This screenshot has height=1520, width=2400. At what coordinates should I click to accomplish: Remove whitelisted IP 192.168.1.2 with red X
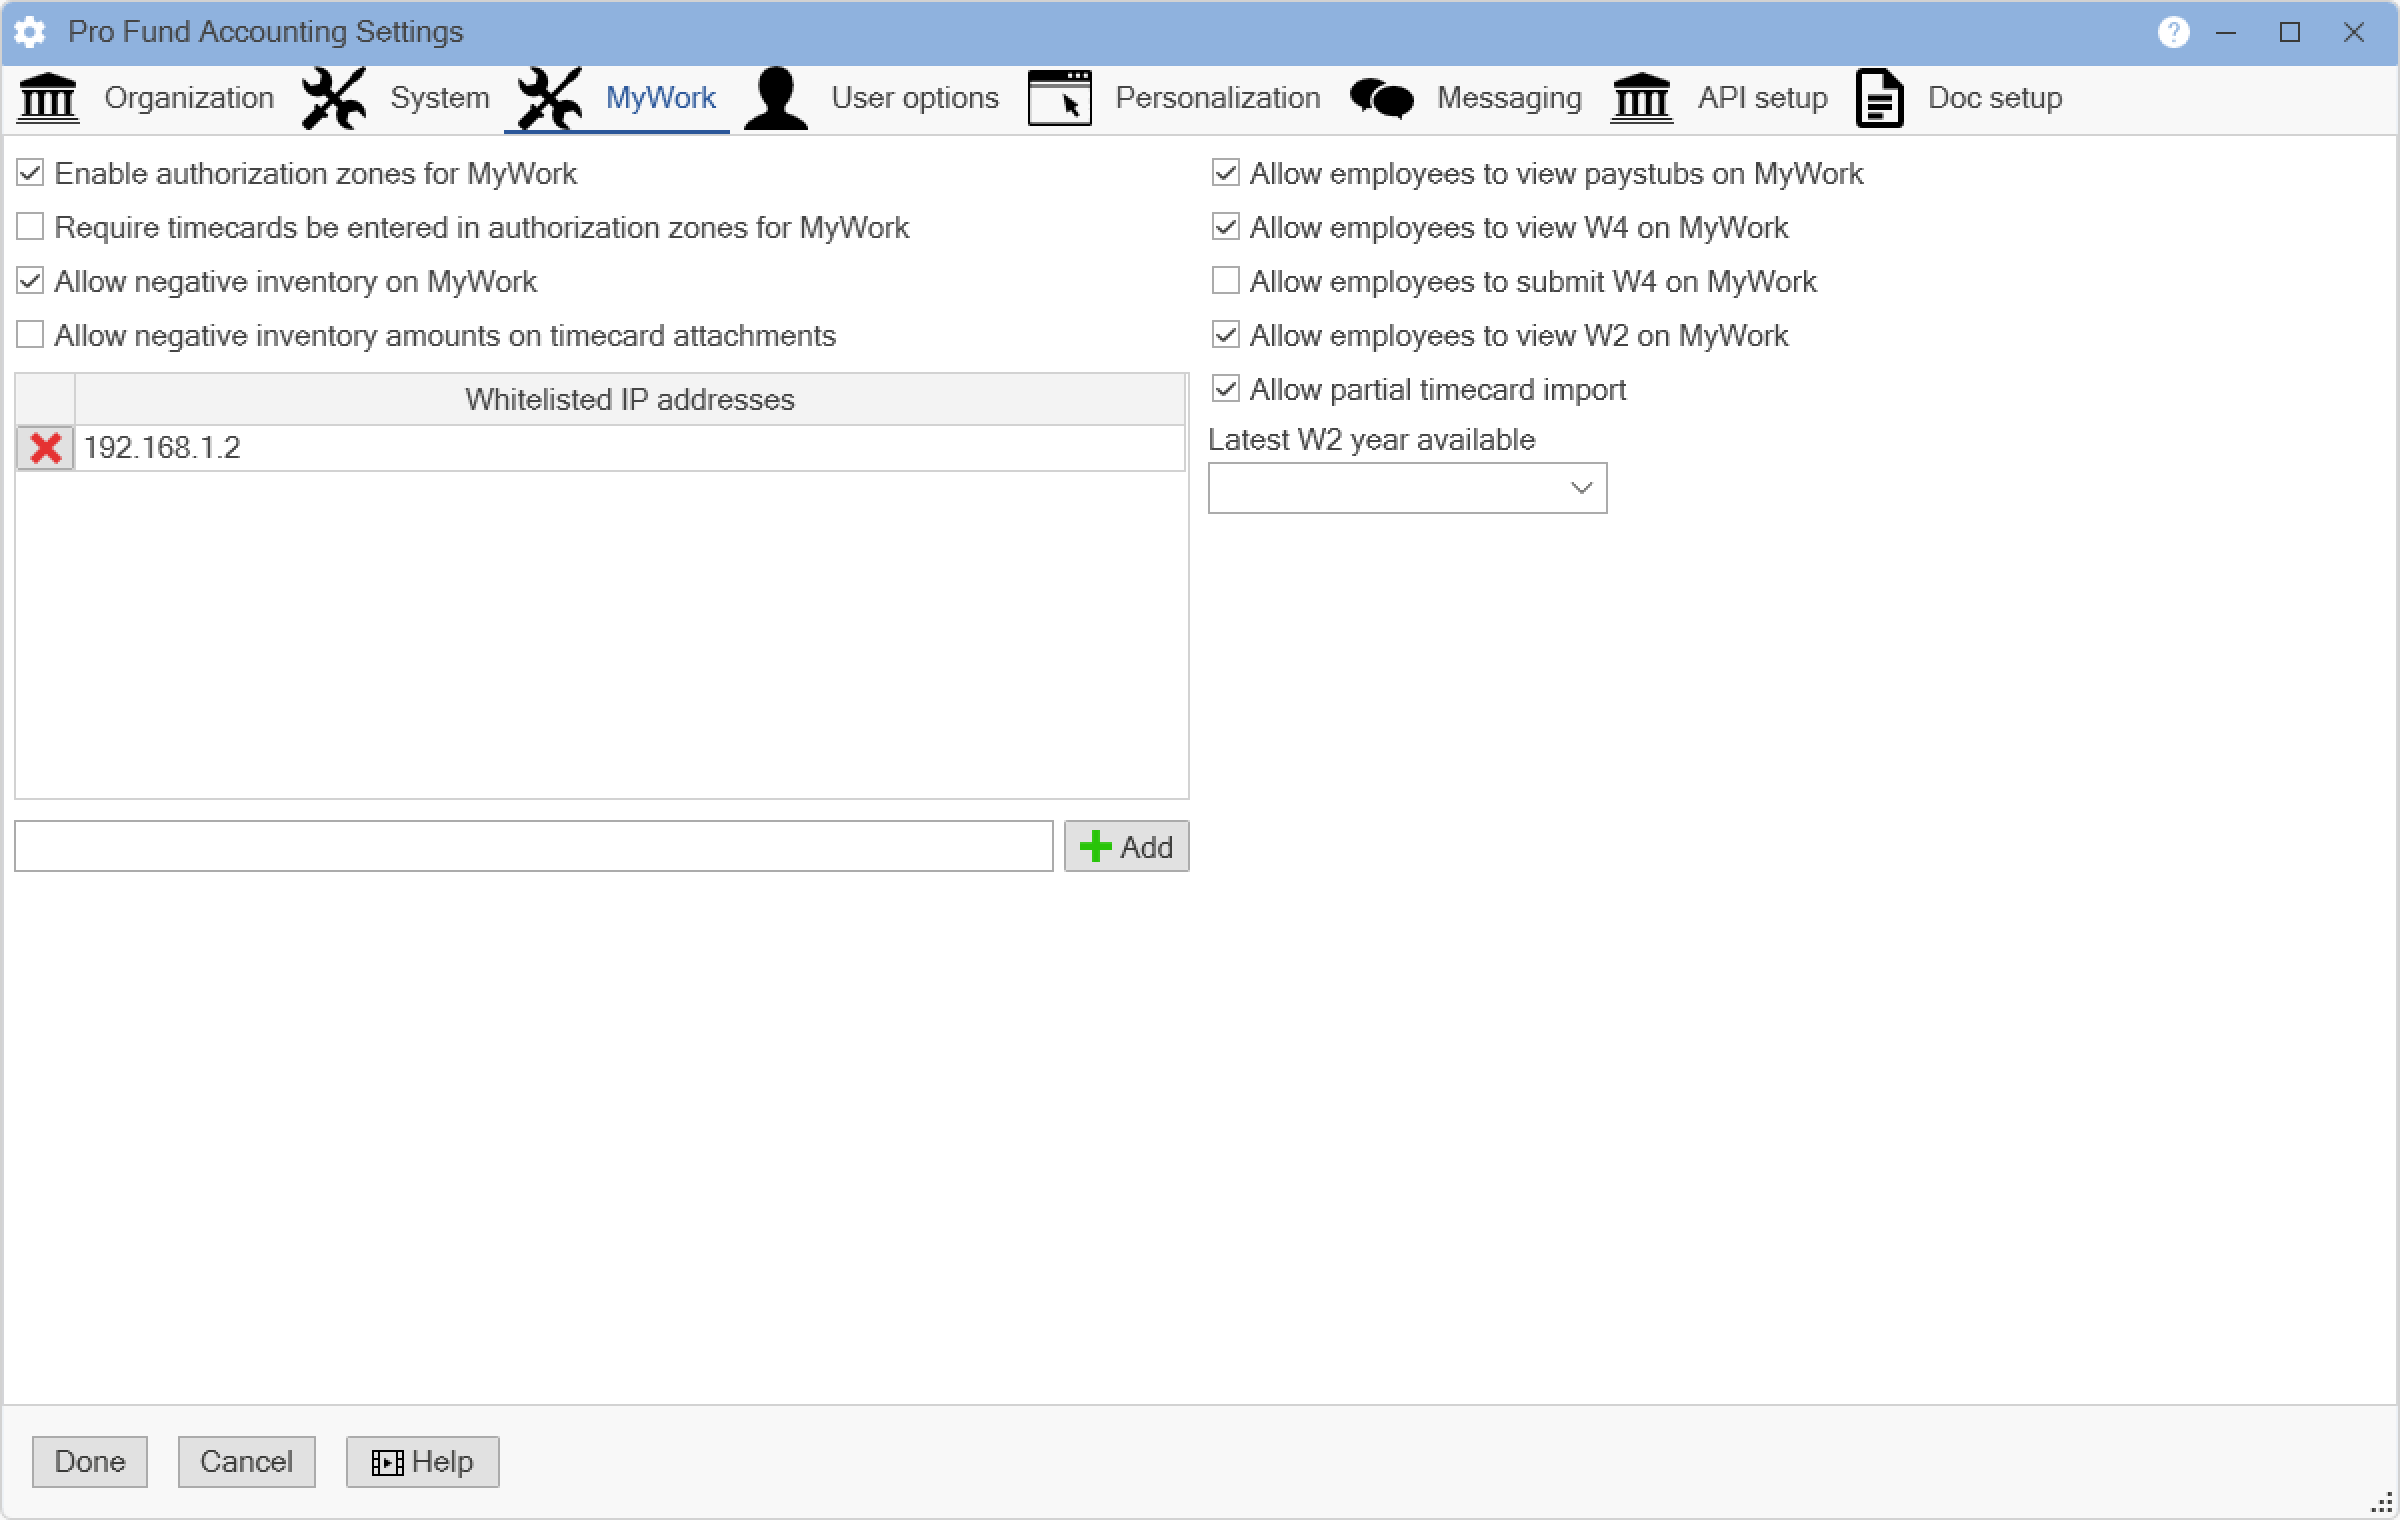45,448
